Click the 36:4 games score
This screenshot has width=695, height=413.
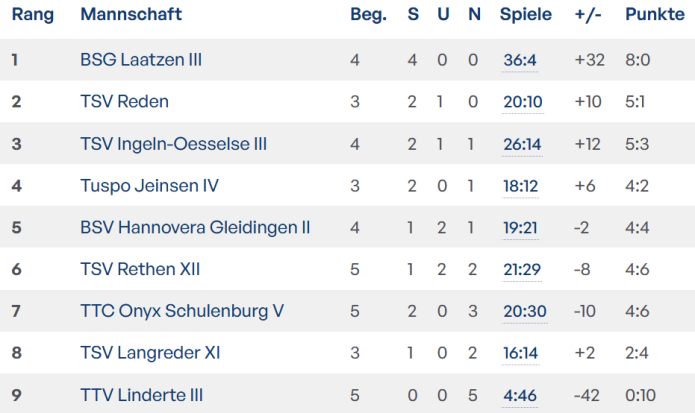point(520,60)
